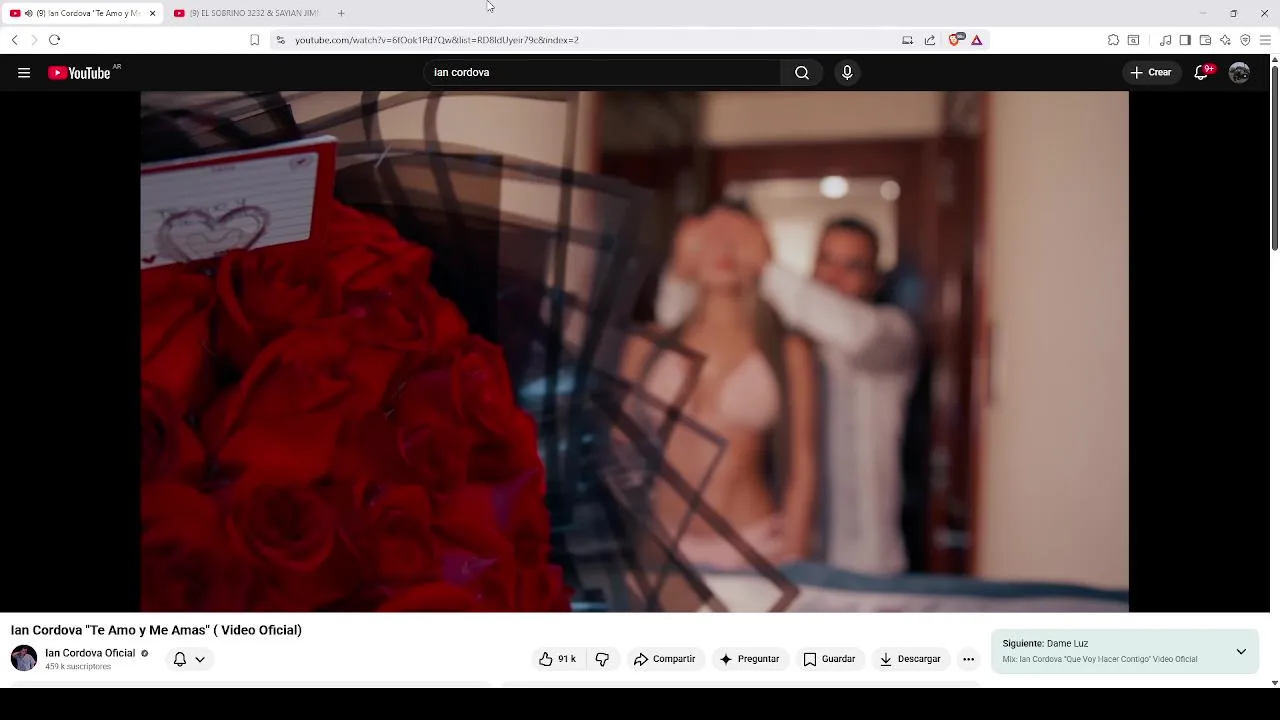Click the search magnifier button
The height and width of the screenshot is (720, 1280).
coord(802,72)
